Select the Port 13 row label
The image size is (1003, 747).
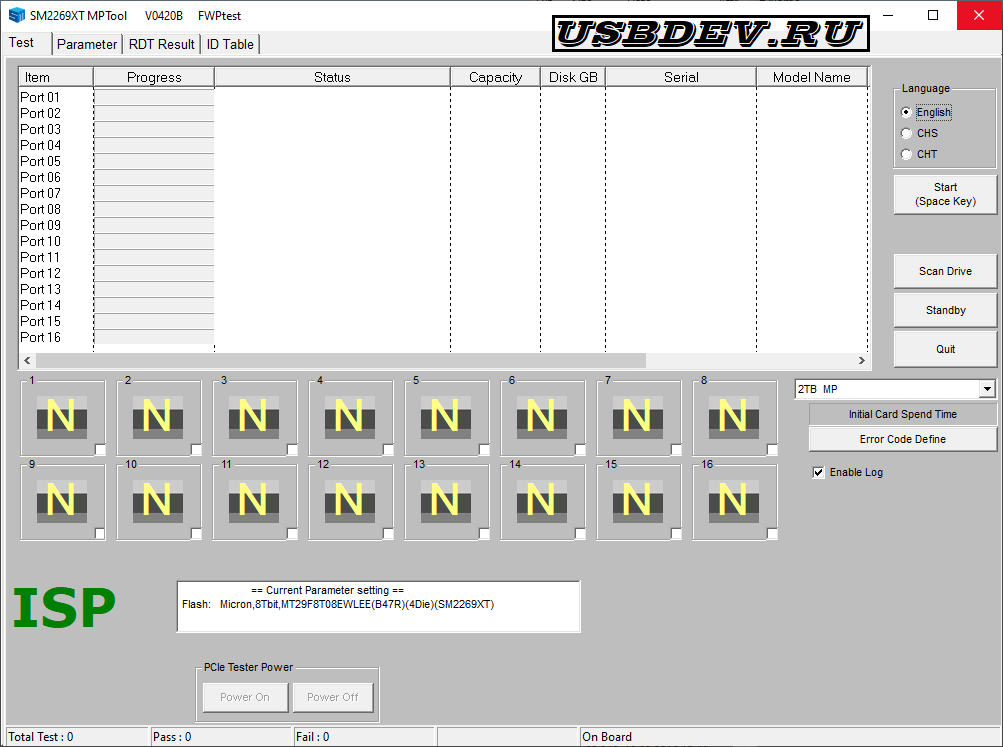[40, 289]
